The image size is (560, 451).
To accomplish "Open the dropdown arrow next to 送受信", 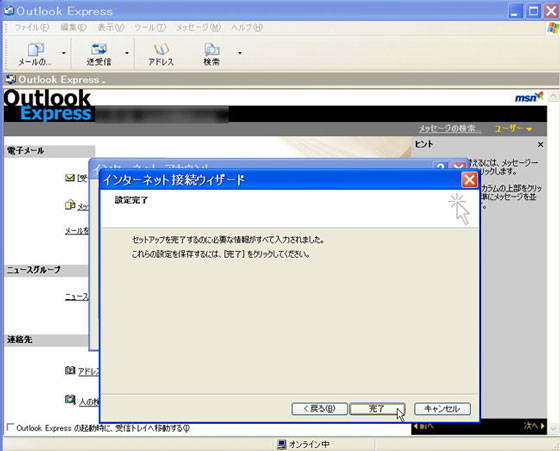I will pos(127,54).
